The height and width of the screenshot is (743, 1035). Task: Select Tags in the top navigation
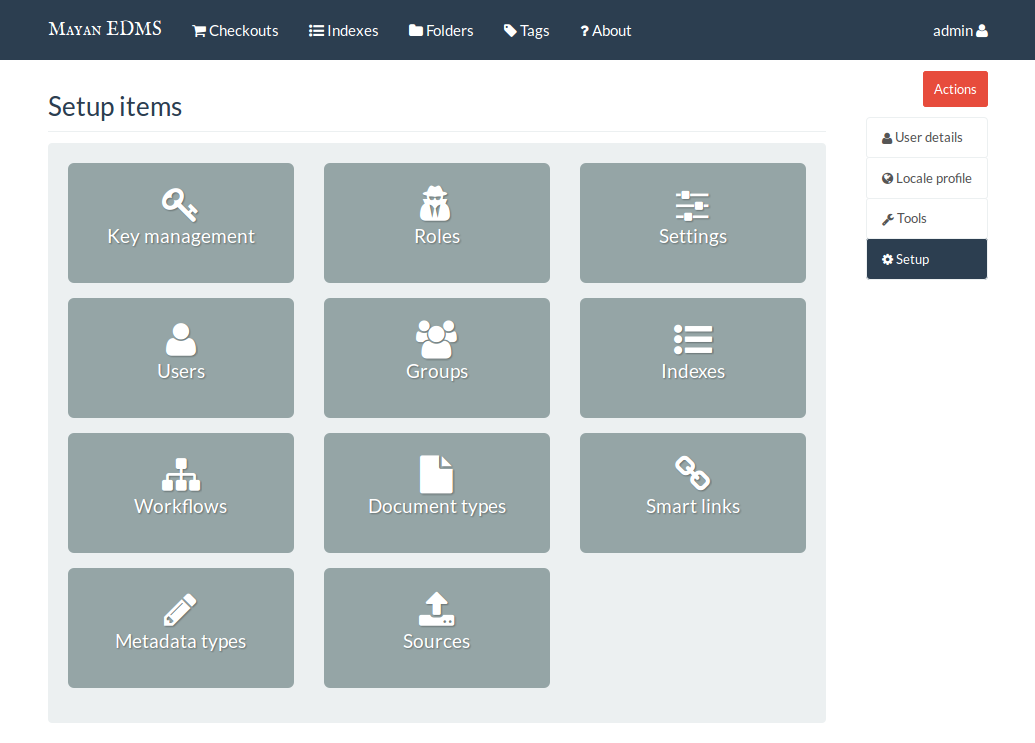tap(526, 30)
